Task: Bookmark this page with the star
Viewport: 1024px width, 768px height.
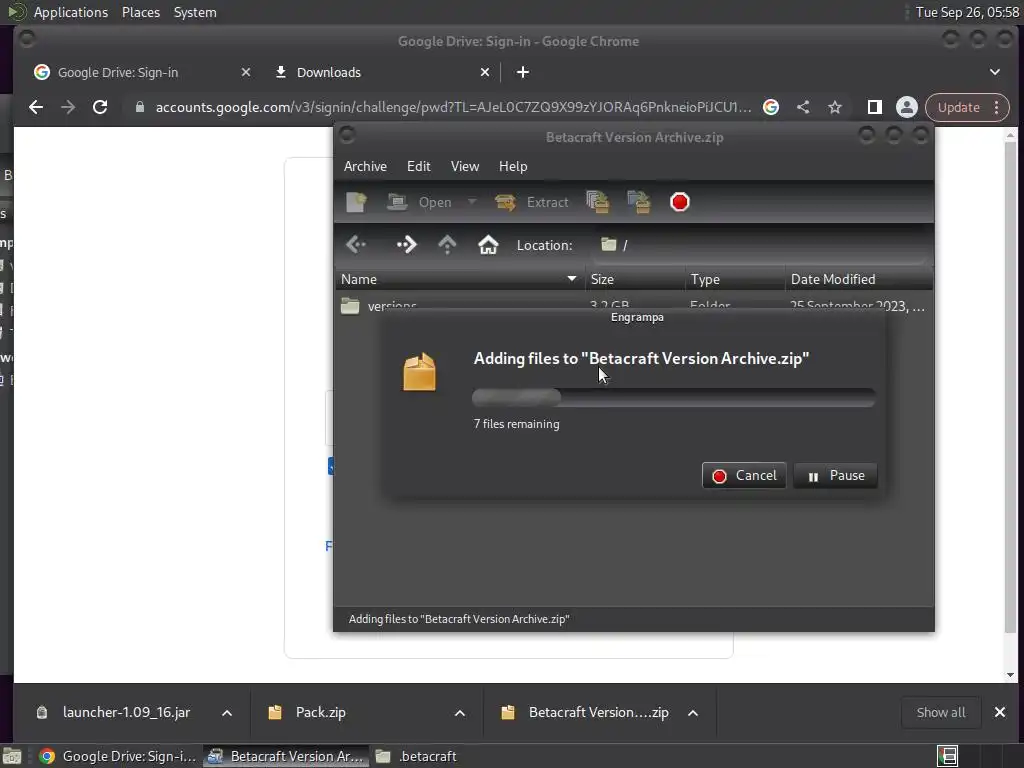Action: click(835, 107)
